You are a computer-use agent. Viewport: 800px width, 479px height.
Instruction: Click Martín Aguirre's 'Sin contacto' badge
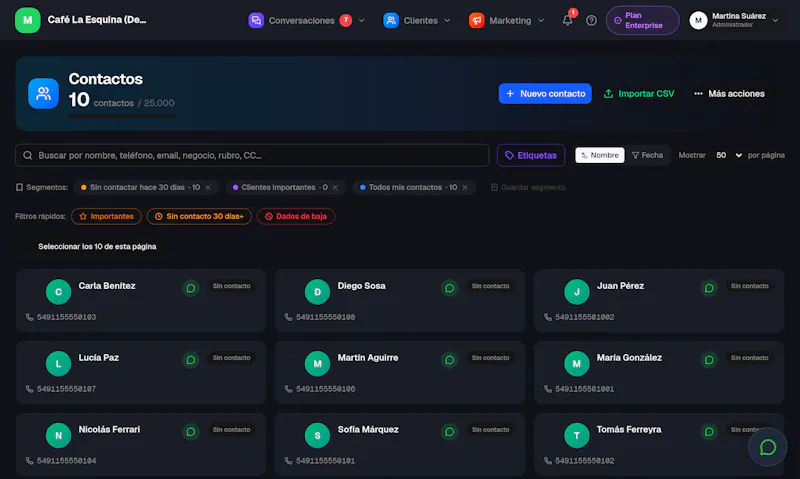(x=490, y=358)
